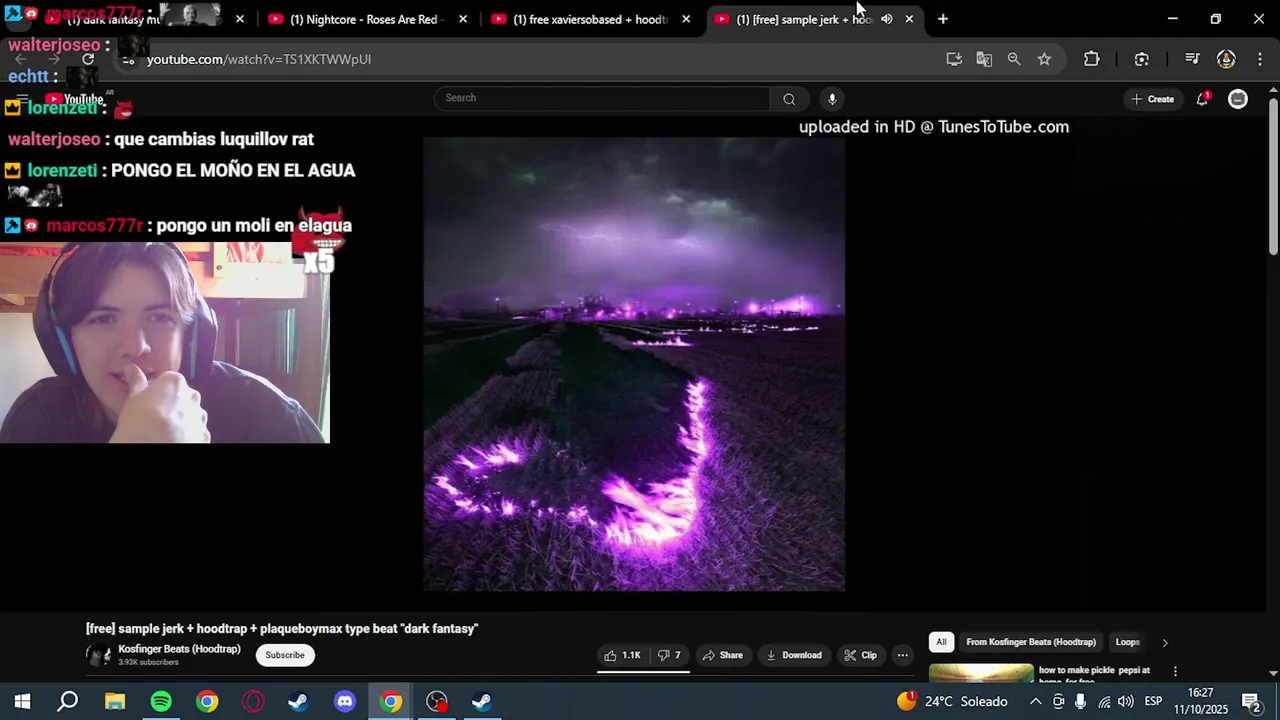
Task: Show hidden system tray icons
Action: click(x=1036, y=701)
